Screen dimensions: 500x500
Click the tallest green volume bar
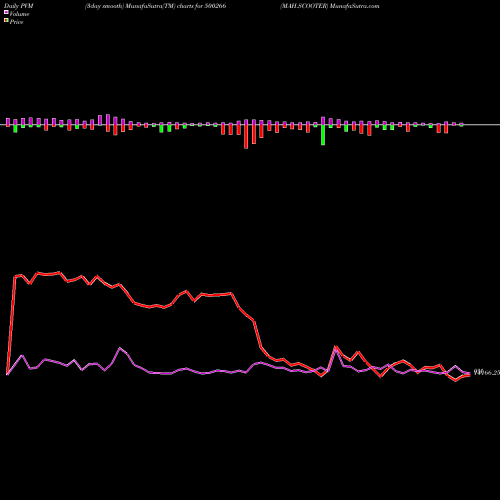(x=323, y=135)
